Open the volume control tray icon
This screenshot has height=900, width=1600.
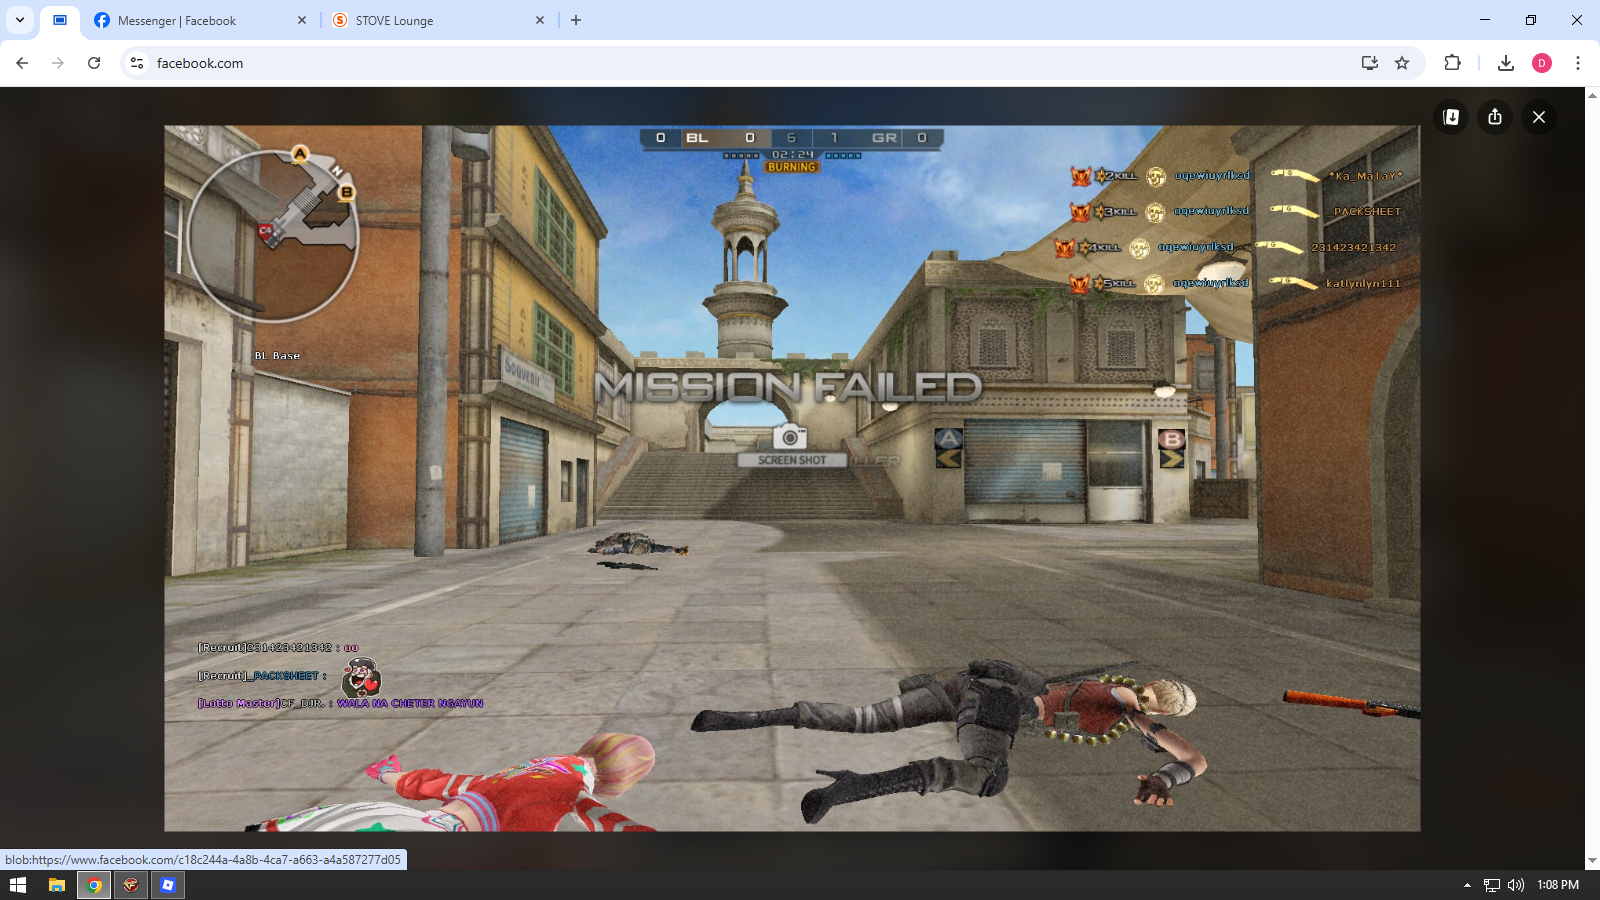1516,885
